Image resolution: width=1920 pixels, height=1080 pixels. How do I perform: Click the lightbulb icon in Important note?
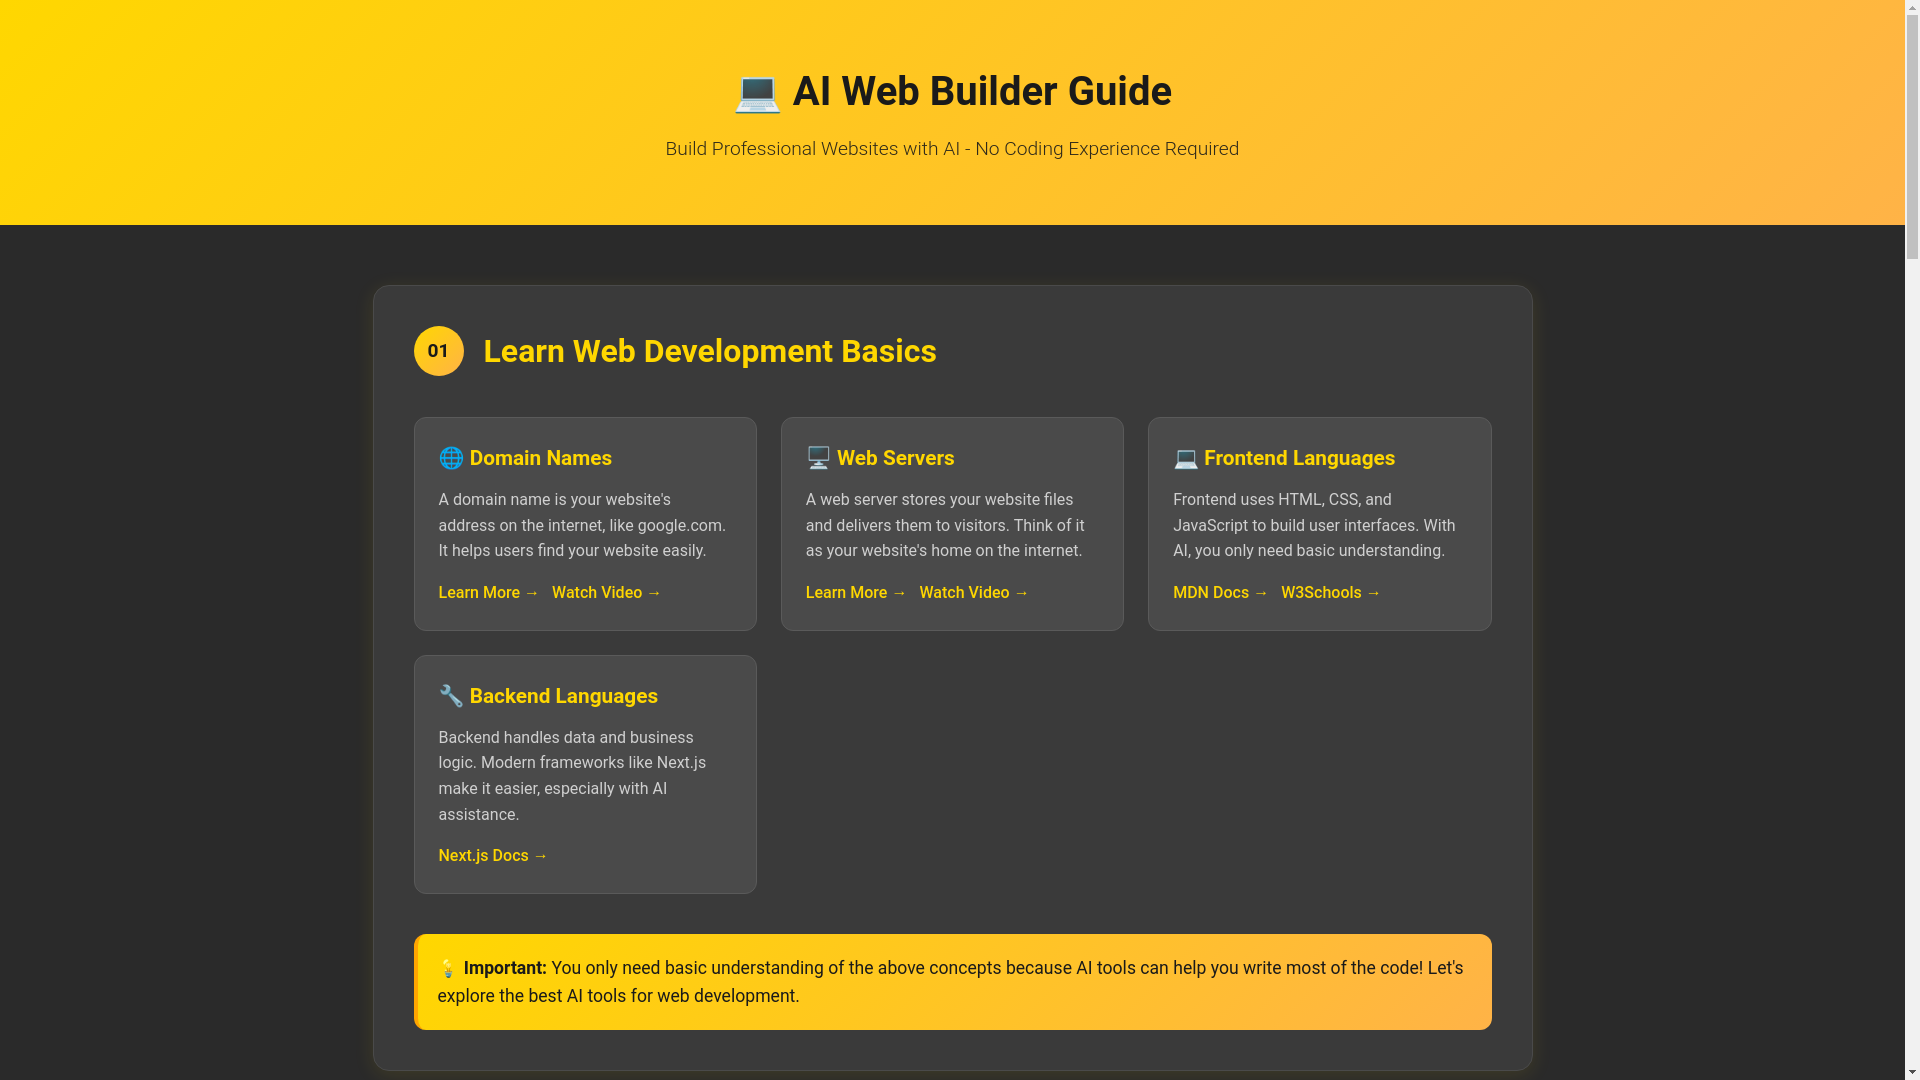click(448, 968)
